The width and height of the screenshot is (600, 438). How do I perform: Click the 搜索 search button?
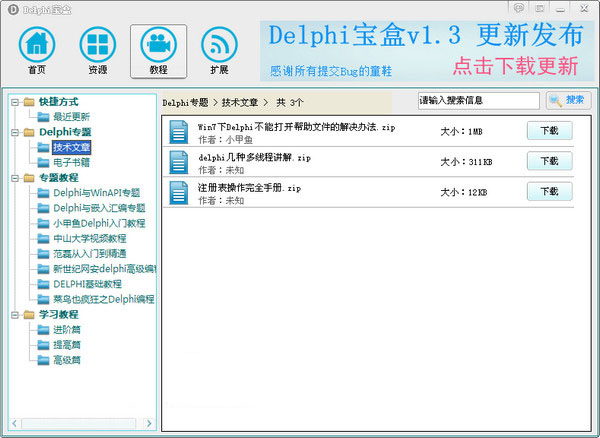(x=569, y=100)
